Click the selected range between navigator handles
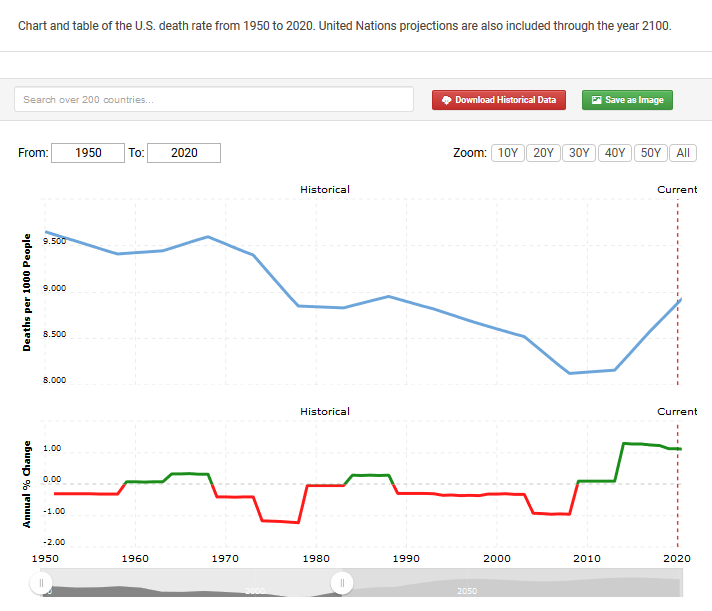 (190, 587)
